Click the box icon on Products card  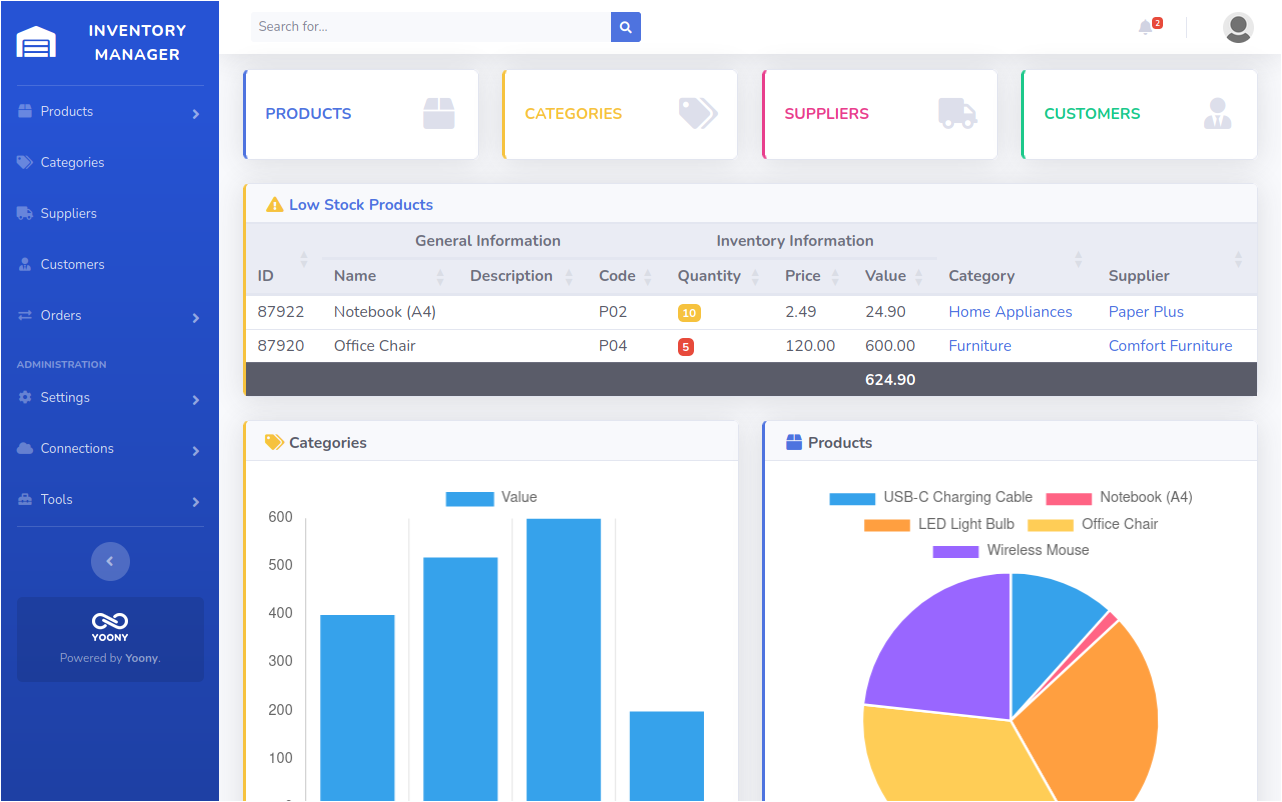click(439, 113)
